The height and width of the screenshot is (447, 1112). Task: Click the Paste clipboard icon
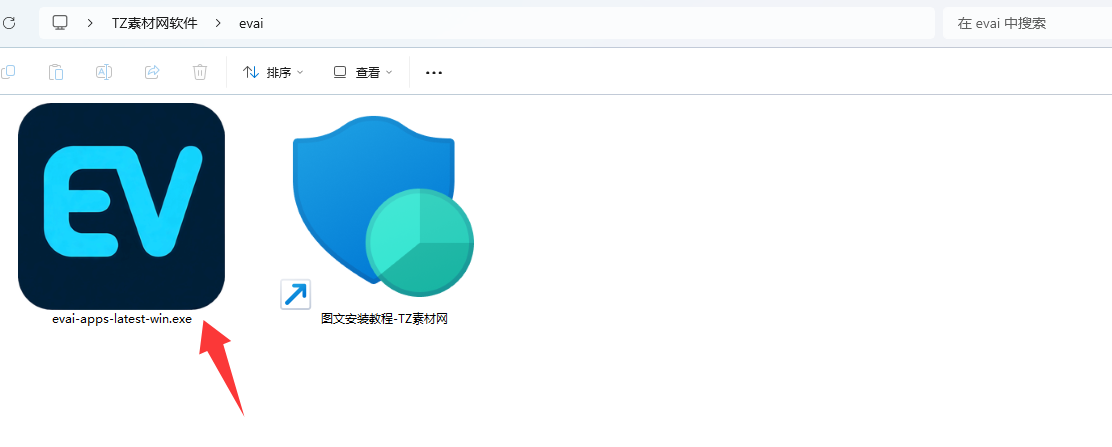[56, 72]
